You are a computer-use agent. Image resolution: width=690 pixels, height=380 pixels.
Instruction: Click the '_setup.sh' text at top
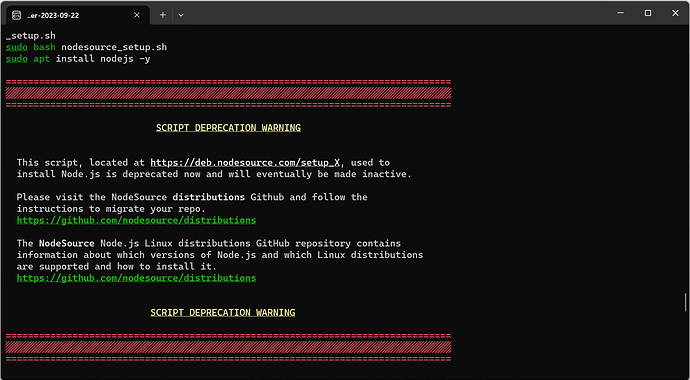click(31, 36)
